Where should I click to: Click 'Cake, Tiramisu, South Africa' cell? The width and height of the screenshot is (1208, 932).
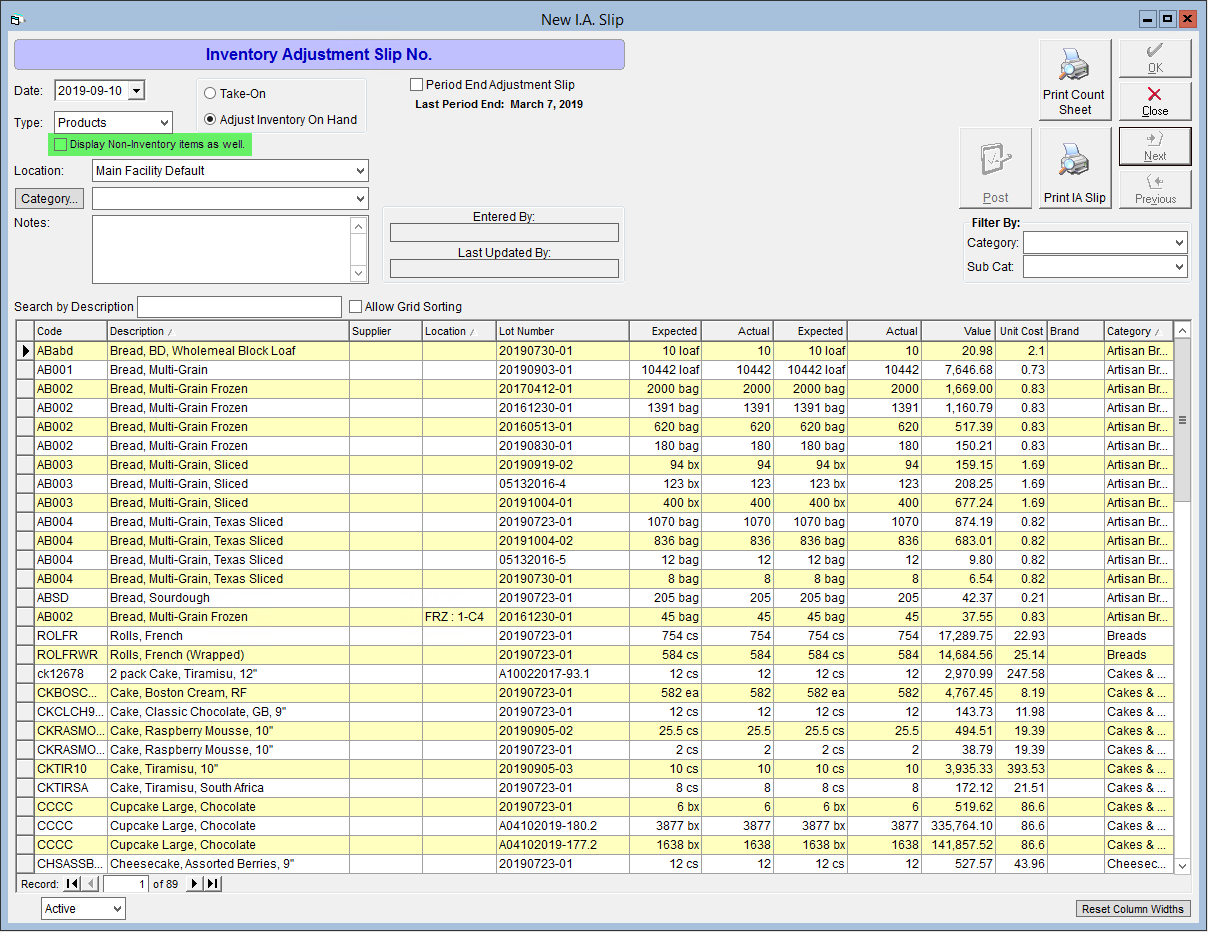[228, 788]
